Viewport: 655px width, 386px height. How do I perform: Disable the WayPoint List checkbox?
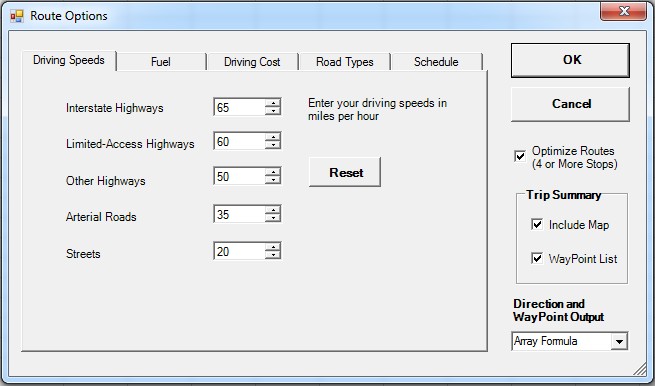coord(537,258)
